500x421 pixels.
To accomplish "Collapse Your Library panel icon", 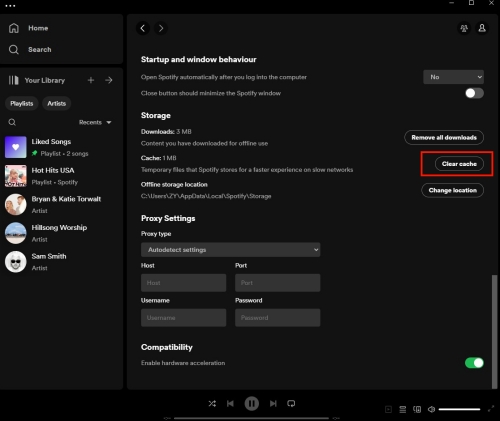I will (x=13, y=80).
